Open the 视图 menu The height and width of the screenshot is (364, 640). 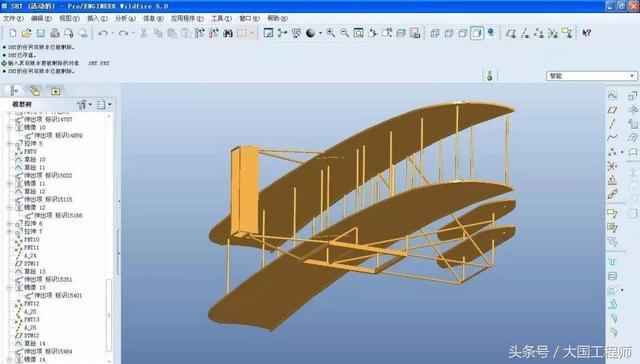pos(69,18)
